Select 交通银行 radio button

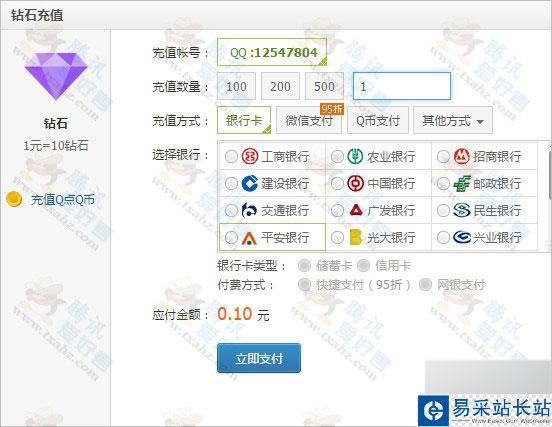pos(231,210)
